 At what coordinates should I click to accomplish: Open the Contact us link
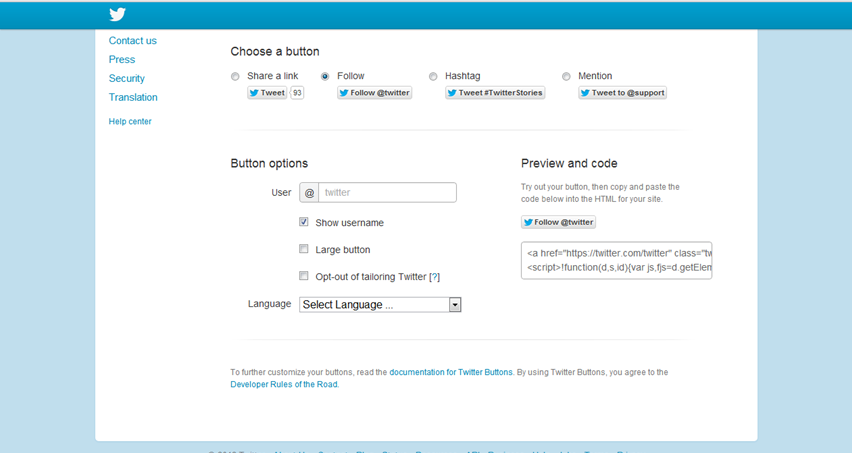(x=133, y=41)
